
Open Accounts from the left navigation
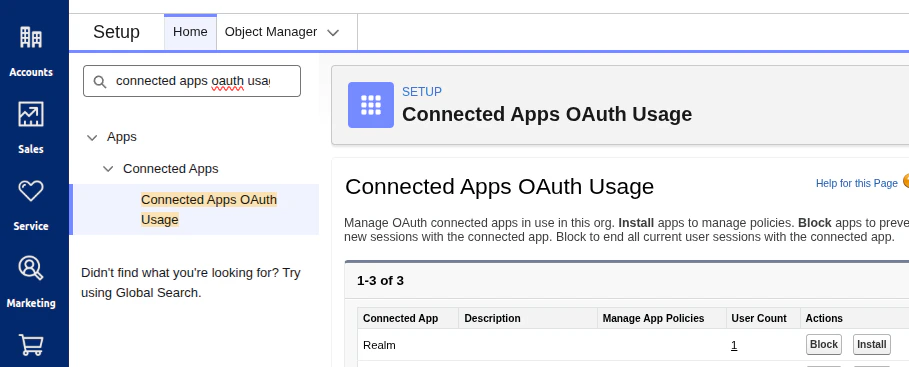(x=31, y=51)
